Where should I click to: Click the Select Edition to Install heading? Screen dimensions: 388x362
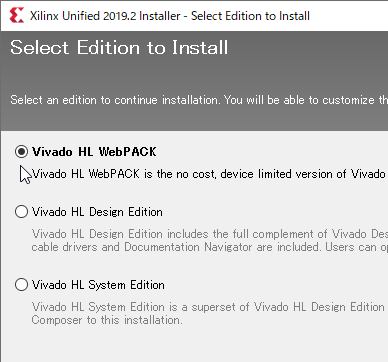[x=119, y=48]
